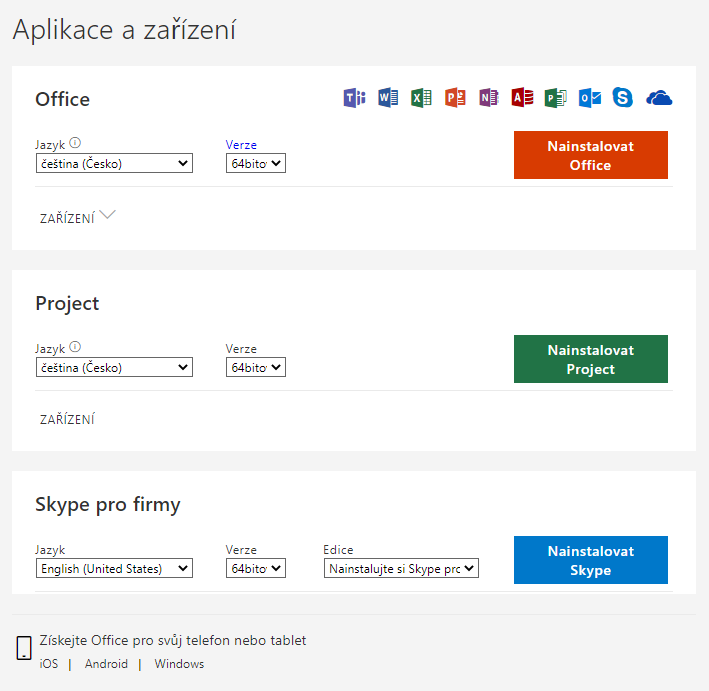Click the info icon next to Office Jazyk
709x691 pixels.
click(75, 143)
